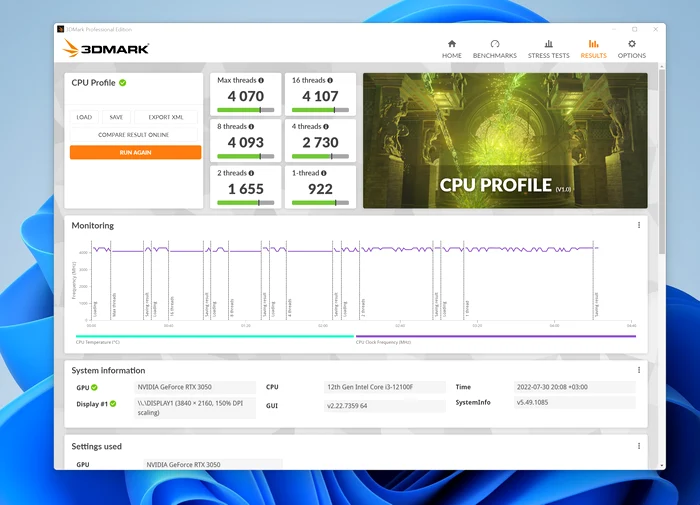
Task: Open the System information three-dot menu
Action: [639, 370]
